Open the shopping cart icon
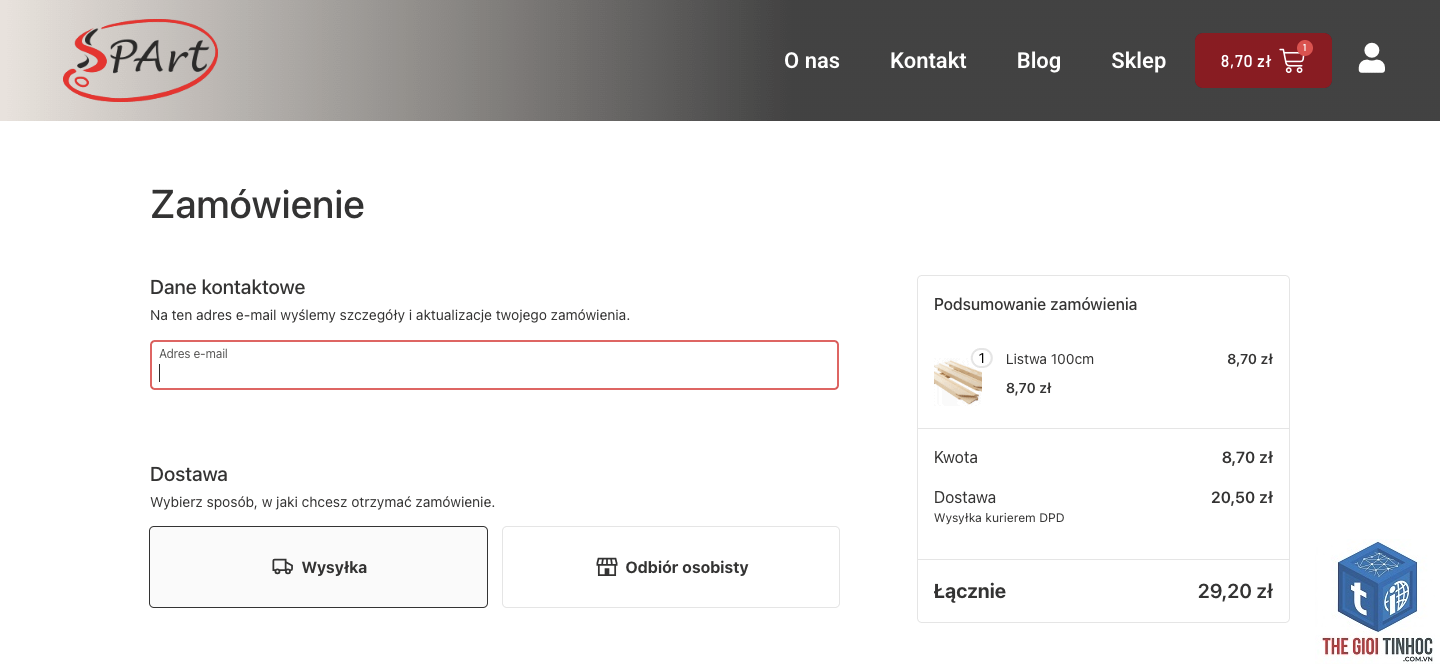The width and height of the screenshot is (1440, 664). (x=1292, y=61)
